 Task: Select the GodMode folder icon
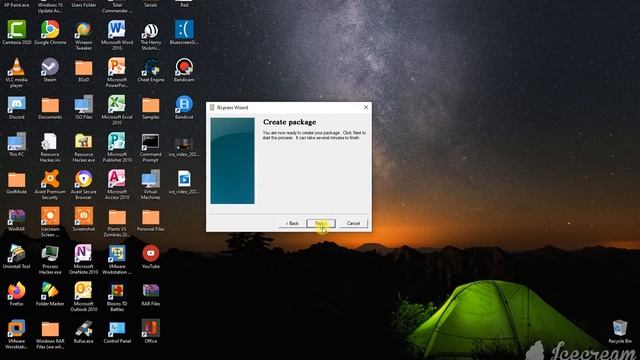click(x=17, y=180)
